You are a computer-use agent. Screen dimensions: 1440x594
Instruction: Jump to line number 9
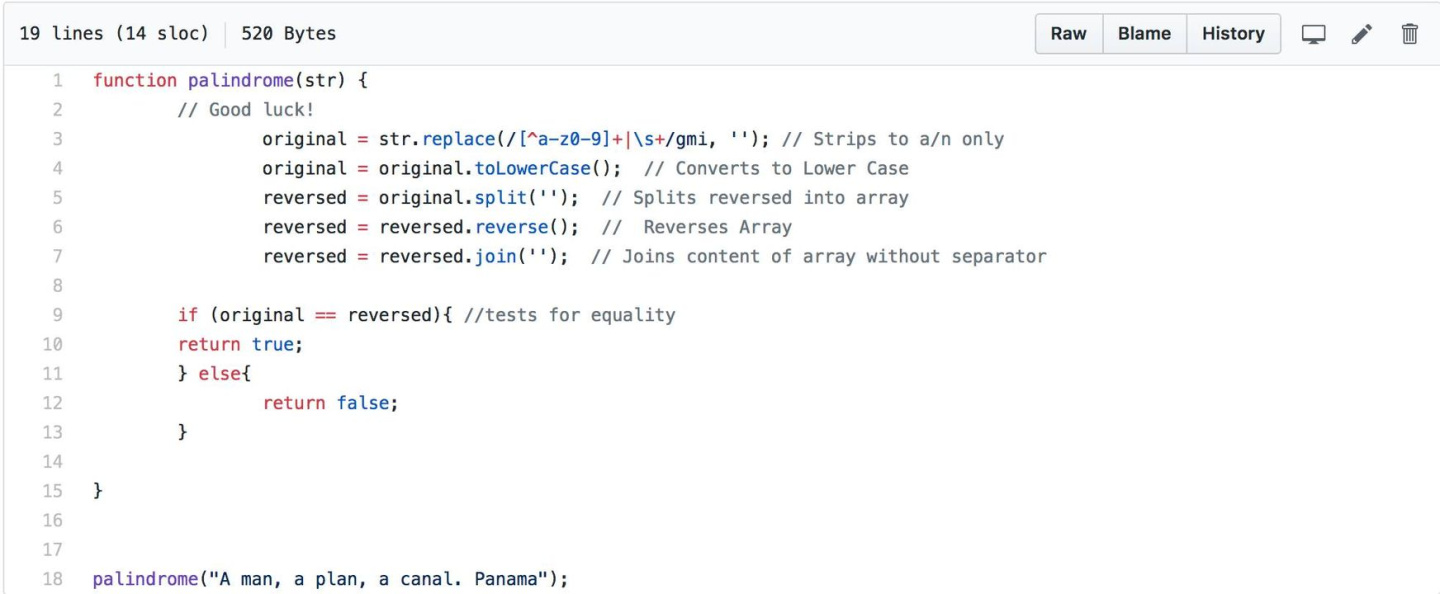click(57, 315)
